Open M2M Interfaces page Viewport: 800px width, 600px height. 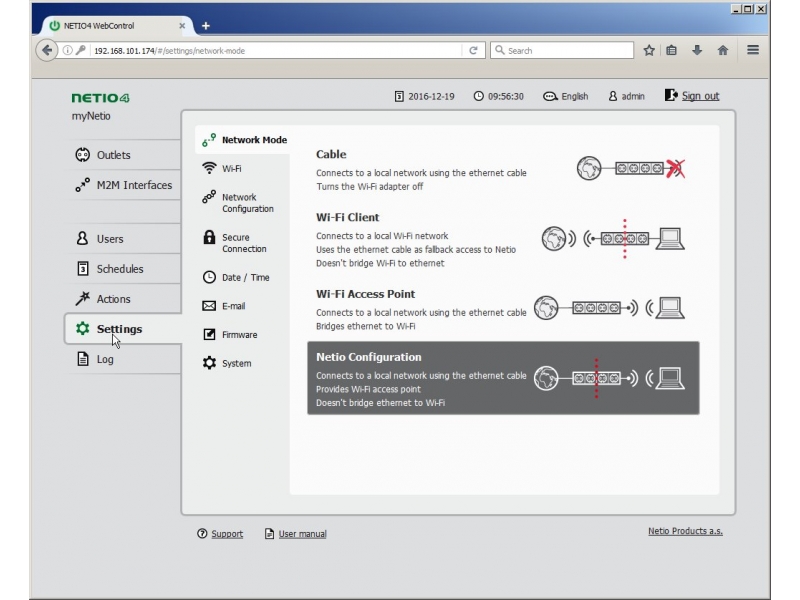click(x=123, y=185)
